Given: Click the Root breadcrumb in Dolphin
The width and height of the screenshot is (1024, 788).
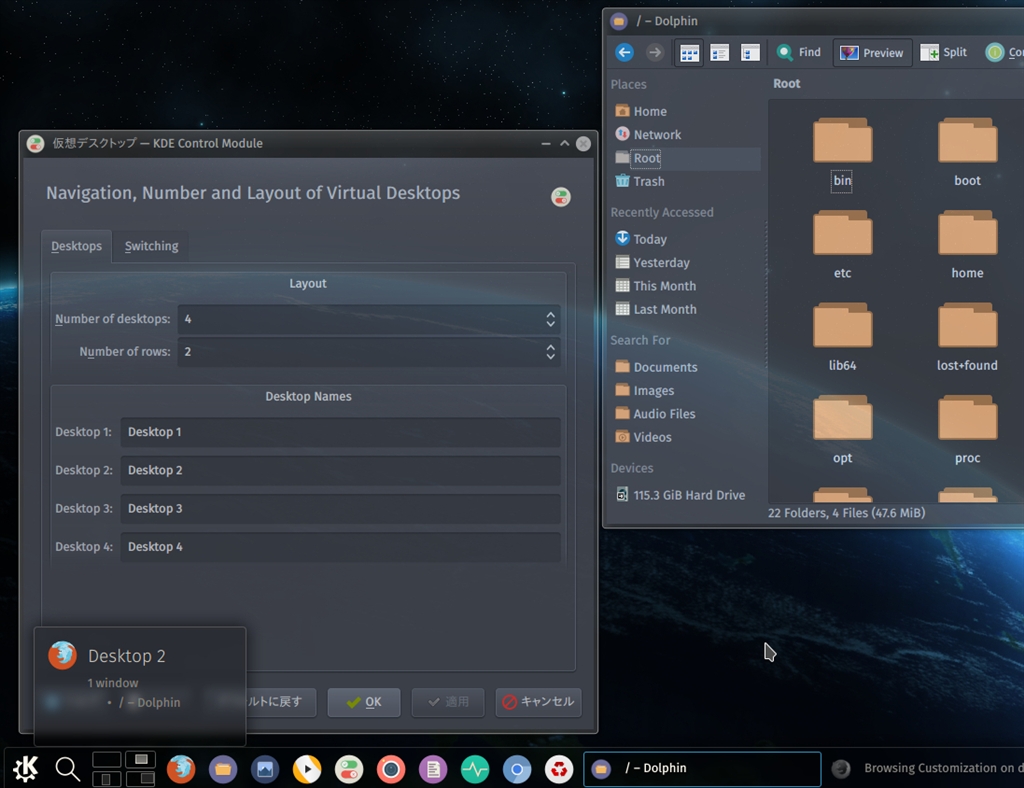Looking at the screenshot, I should point(786,84).
